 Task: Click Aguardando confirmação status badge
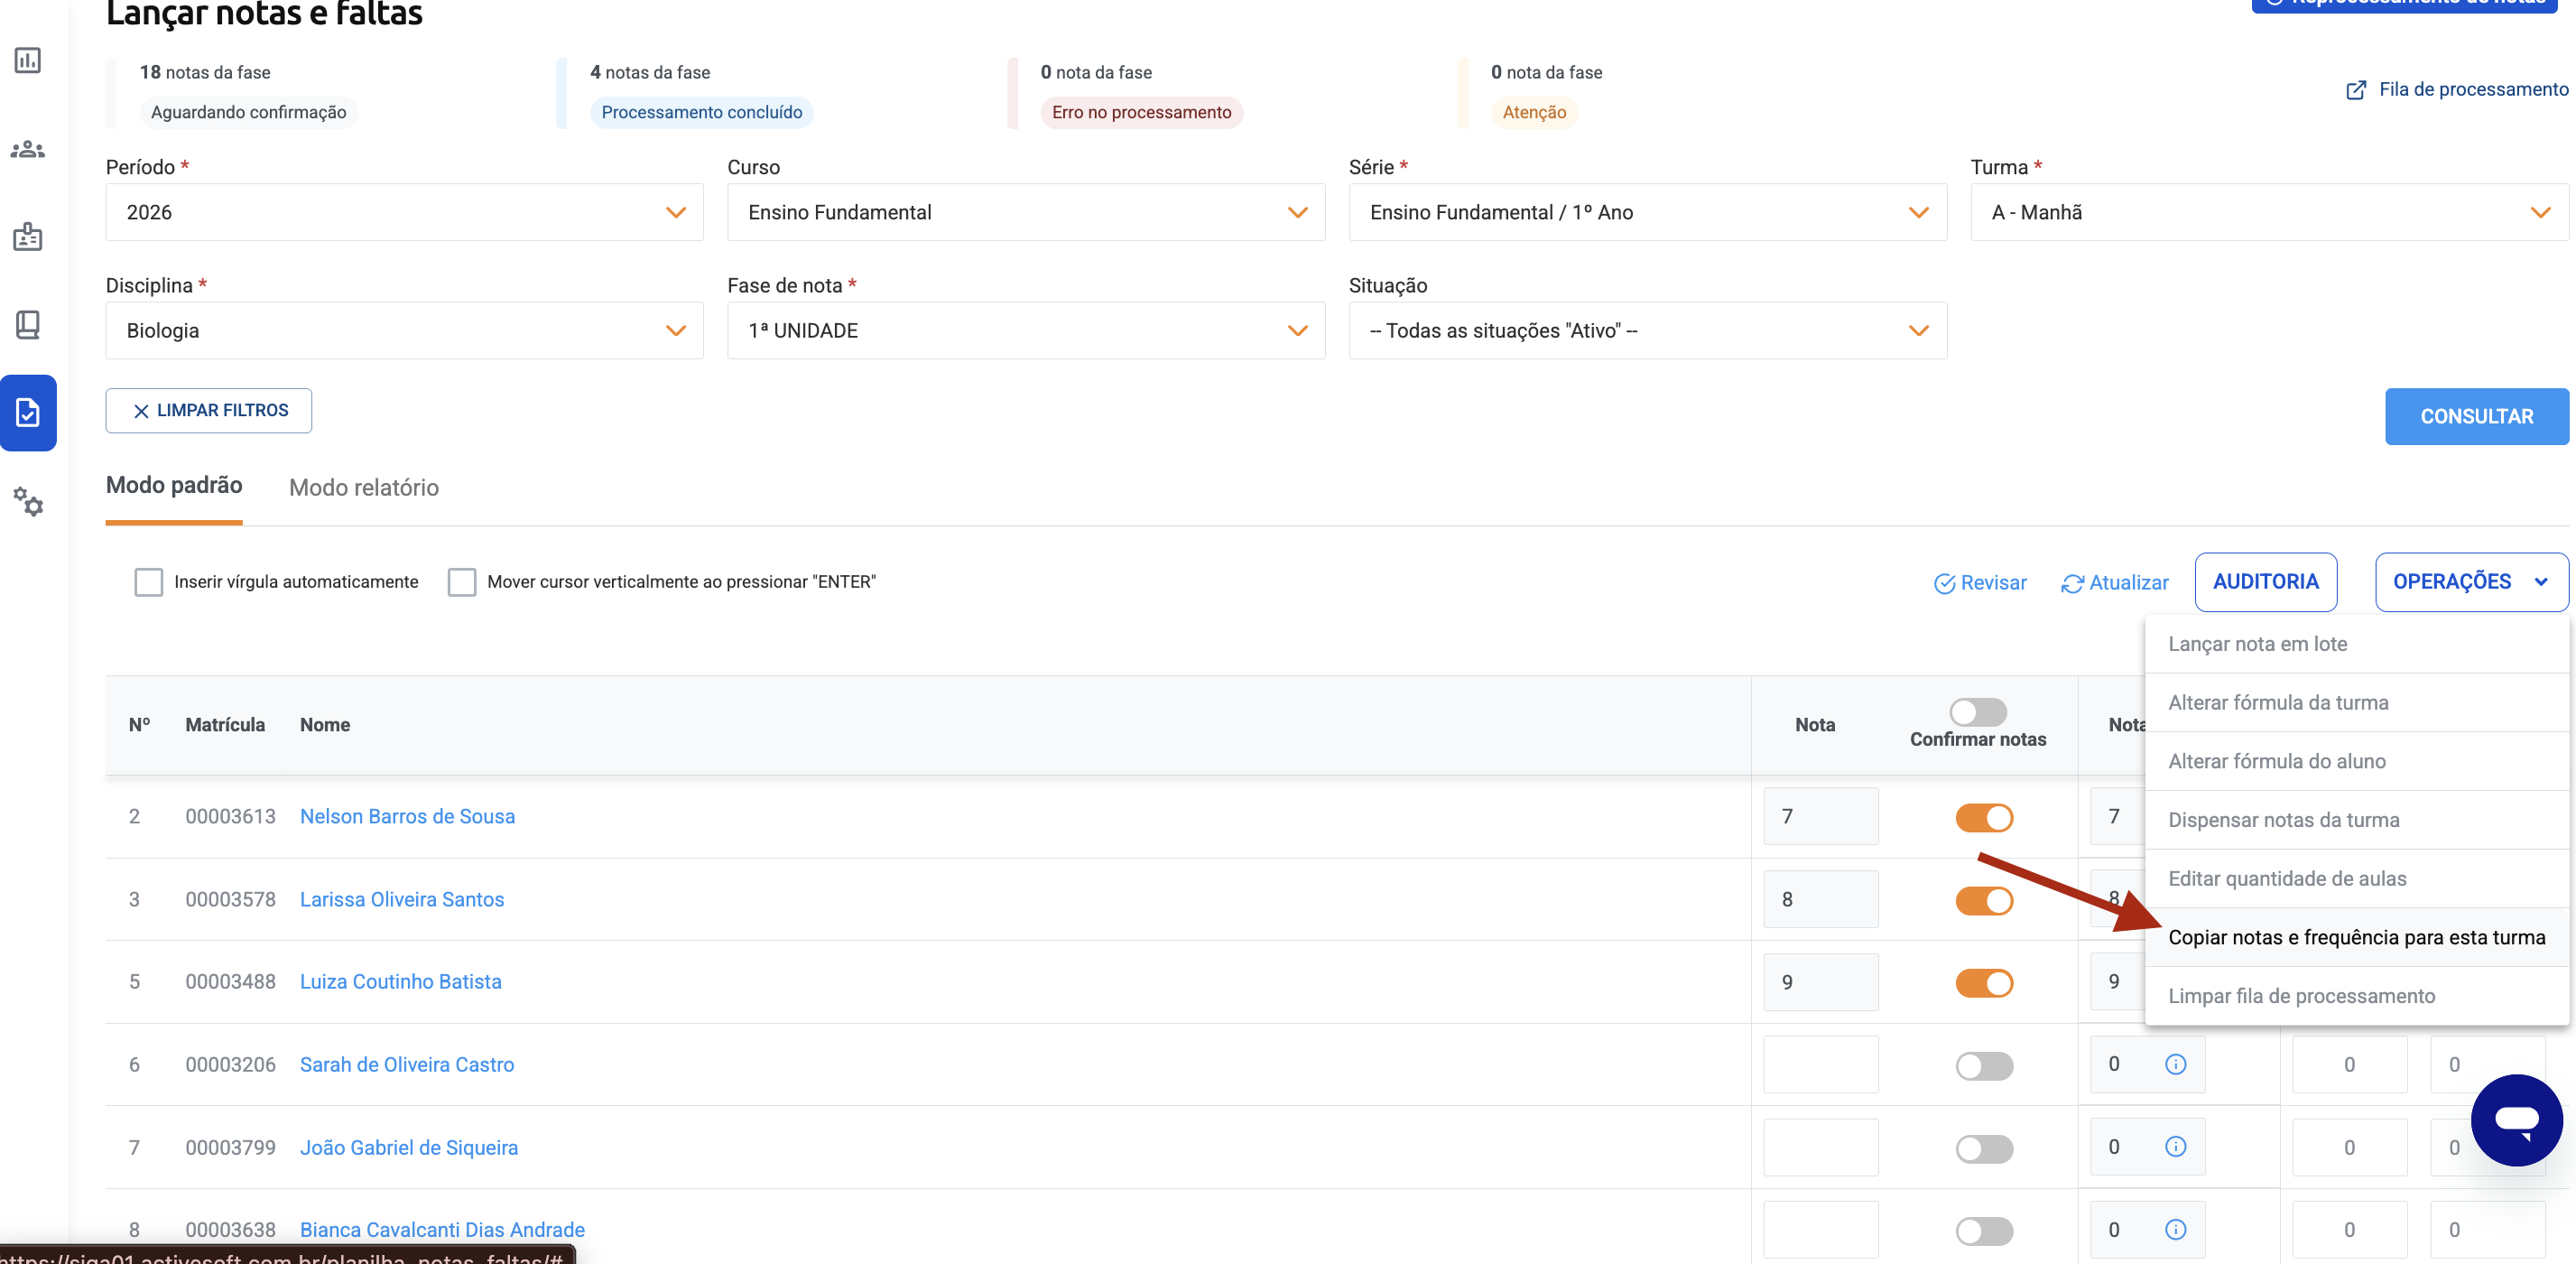tap(248, 113)
